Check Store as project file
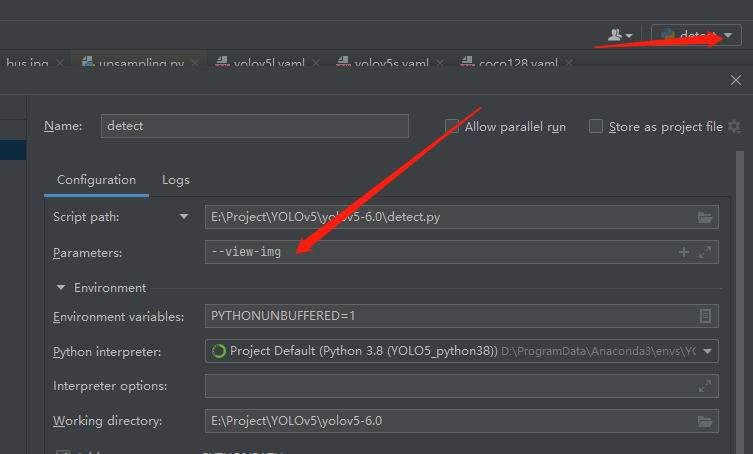Image resolution: width=753 pixels, height=454 pixels. point(595,126)
